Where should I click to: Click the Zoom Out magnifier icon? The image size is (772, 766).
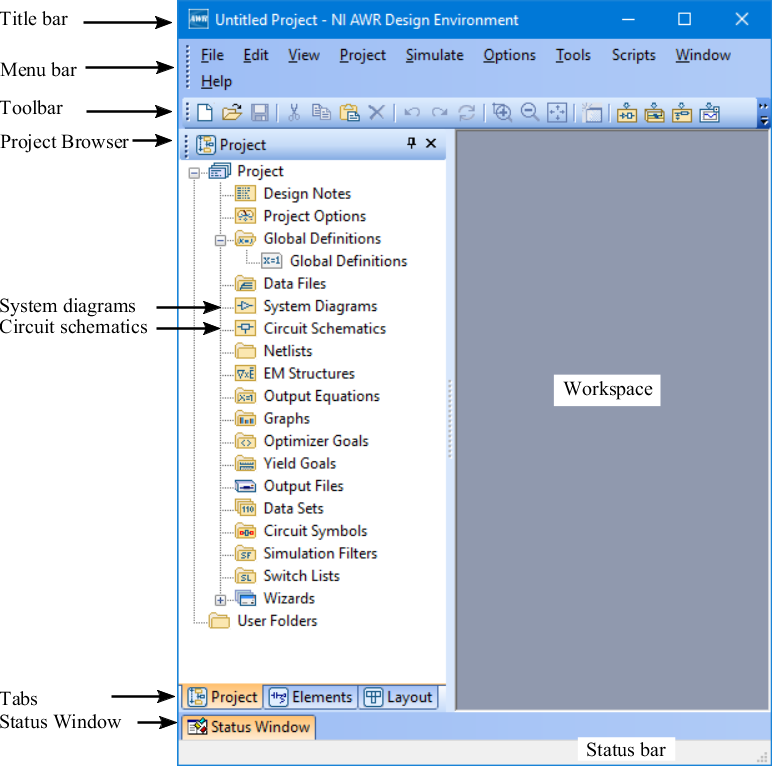pyautogui.click(x=530, y=112)
